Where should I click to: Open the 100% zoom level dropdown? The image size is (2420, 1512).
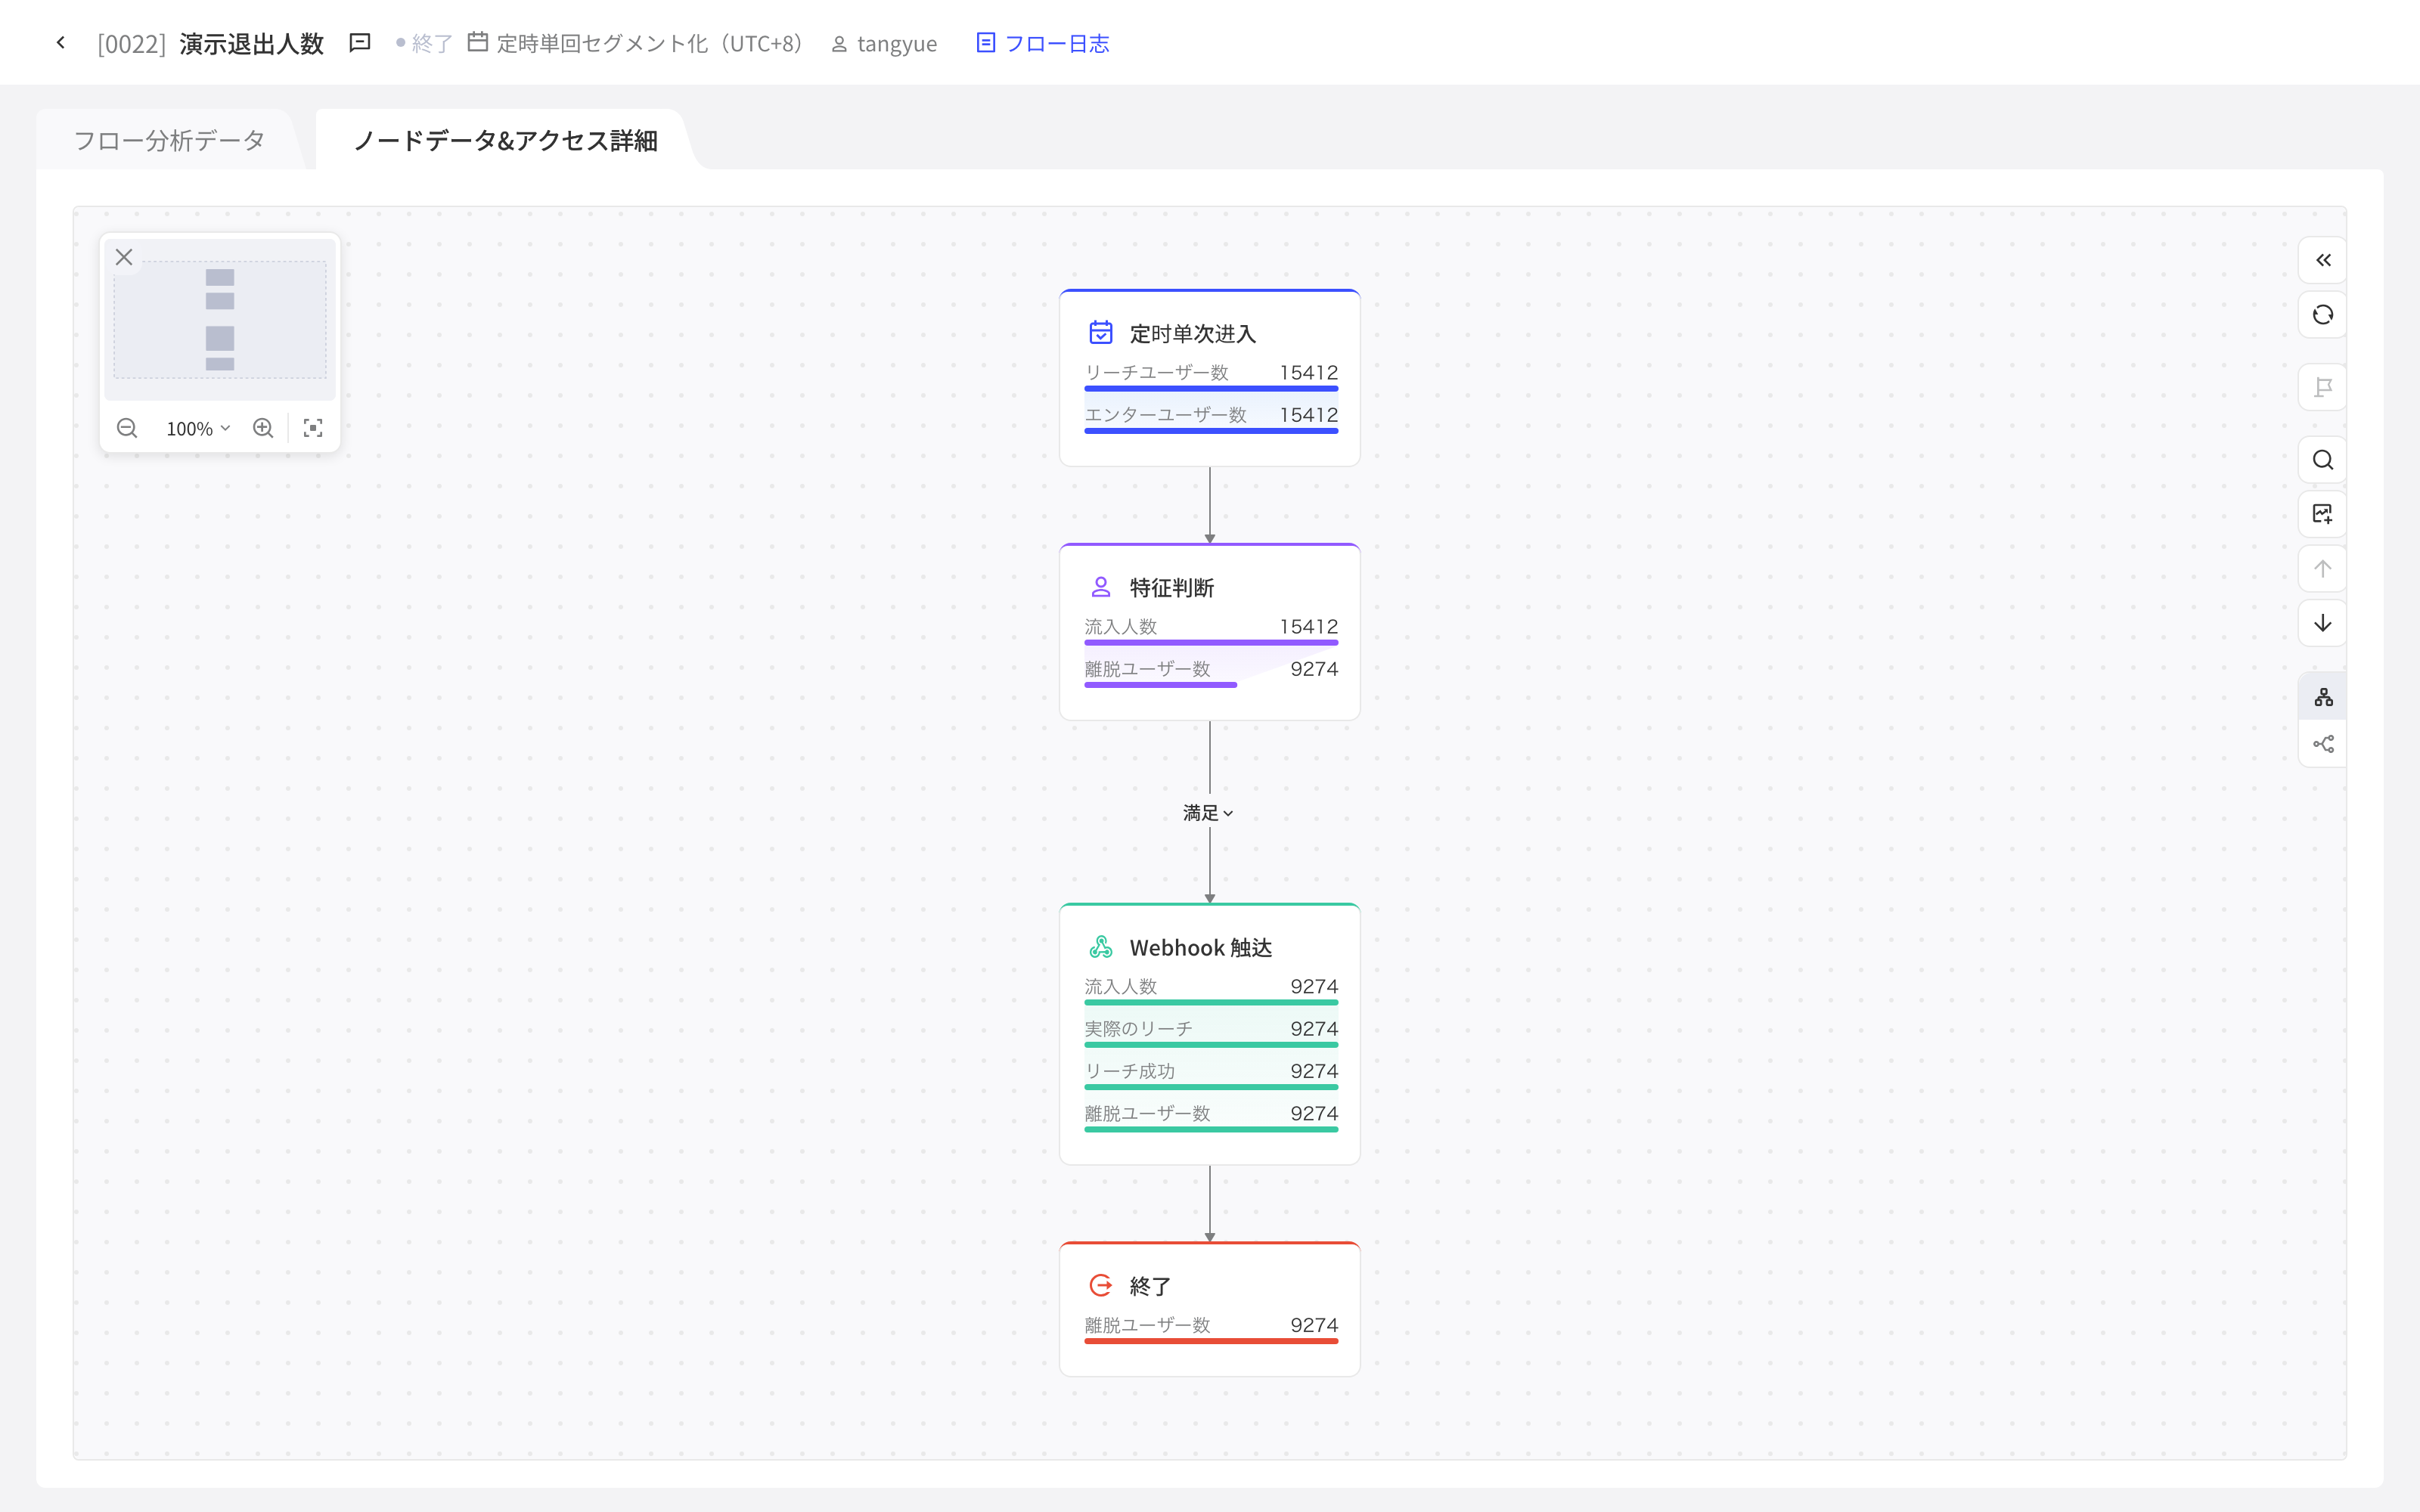(x=198, y=428)
